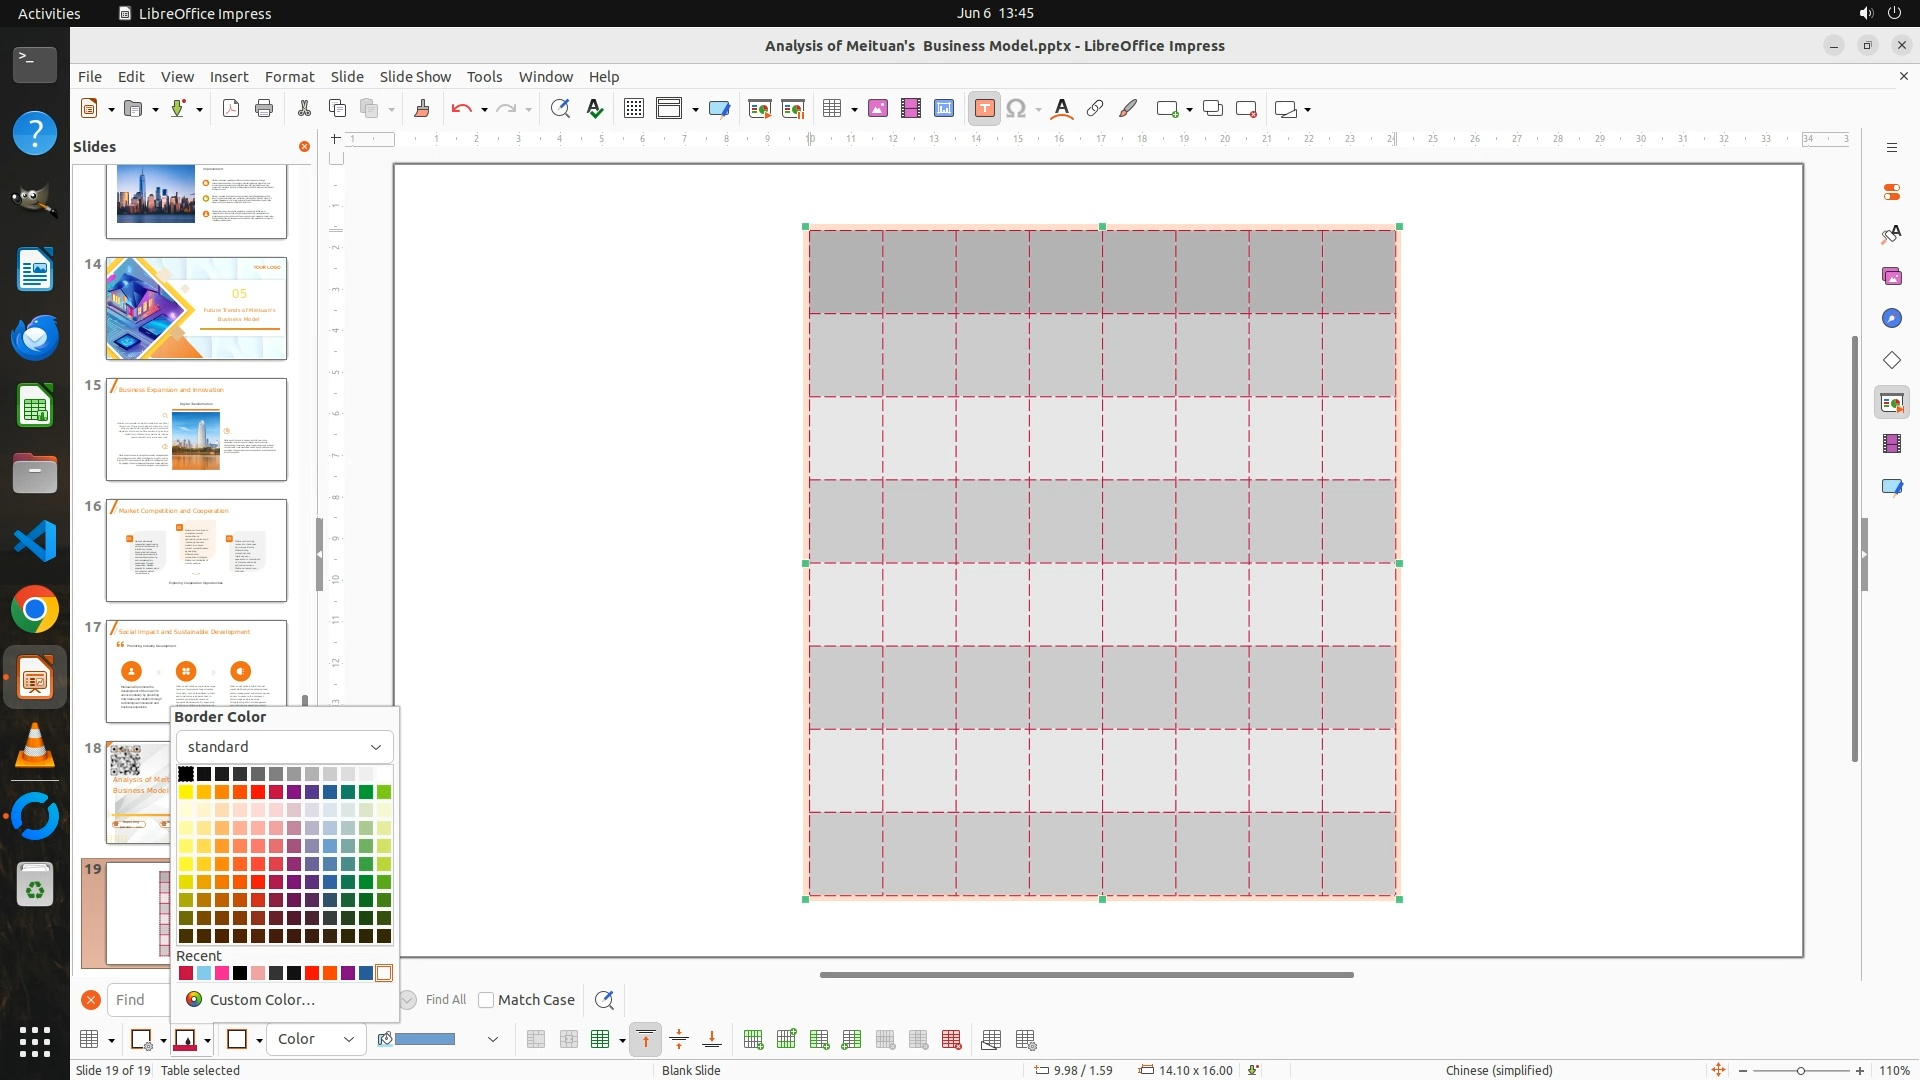Expand the fill color swatch dropdown arrow

(492, 1040)
